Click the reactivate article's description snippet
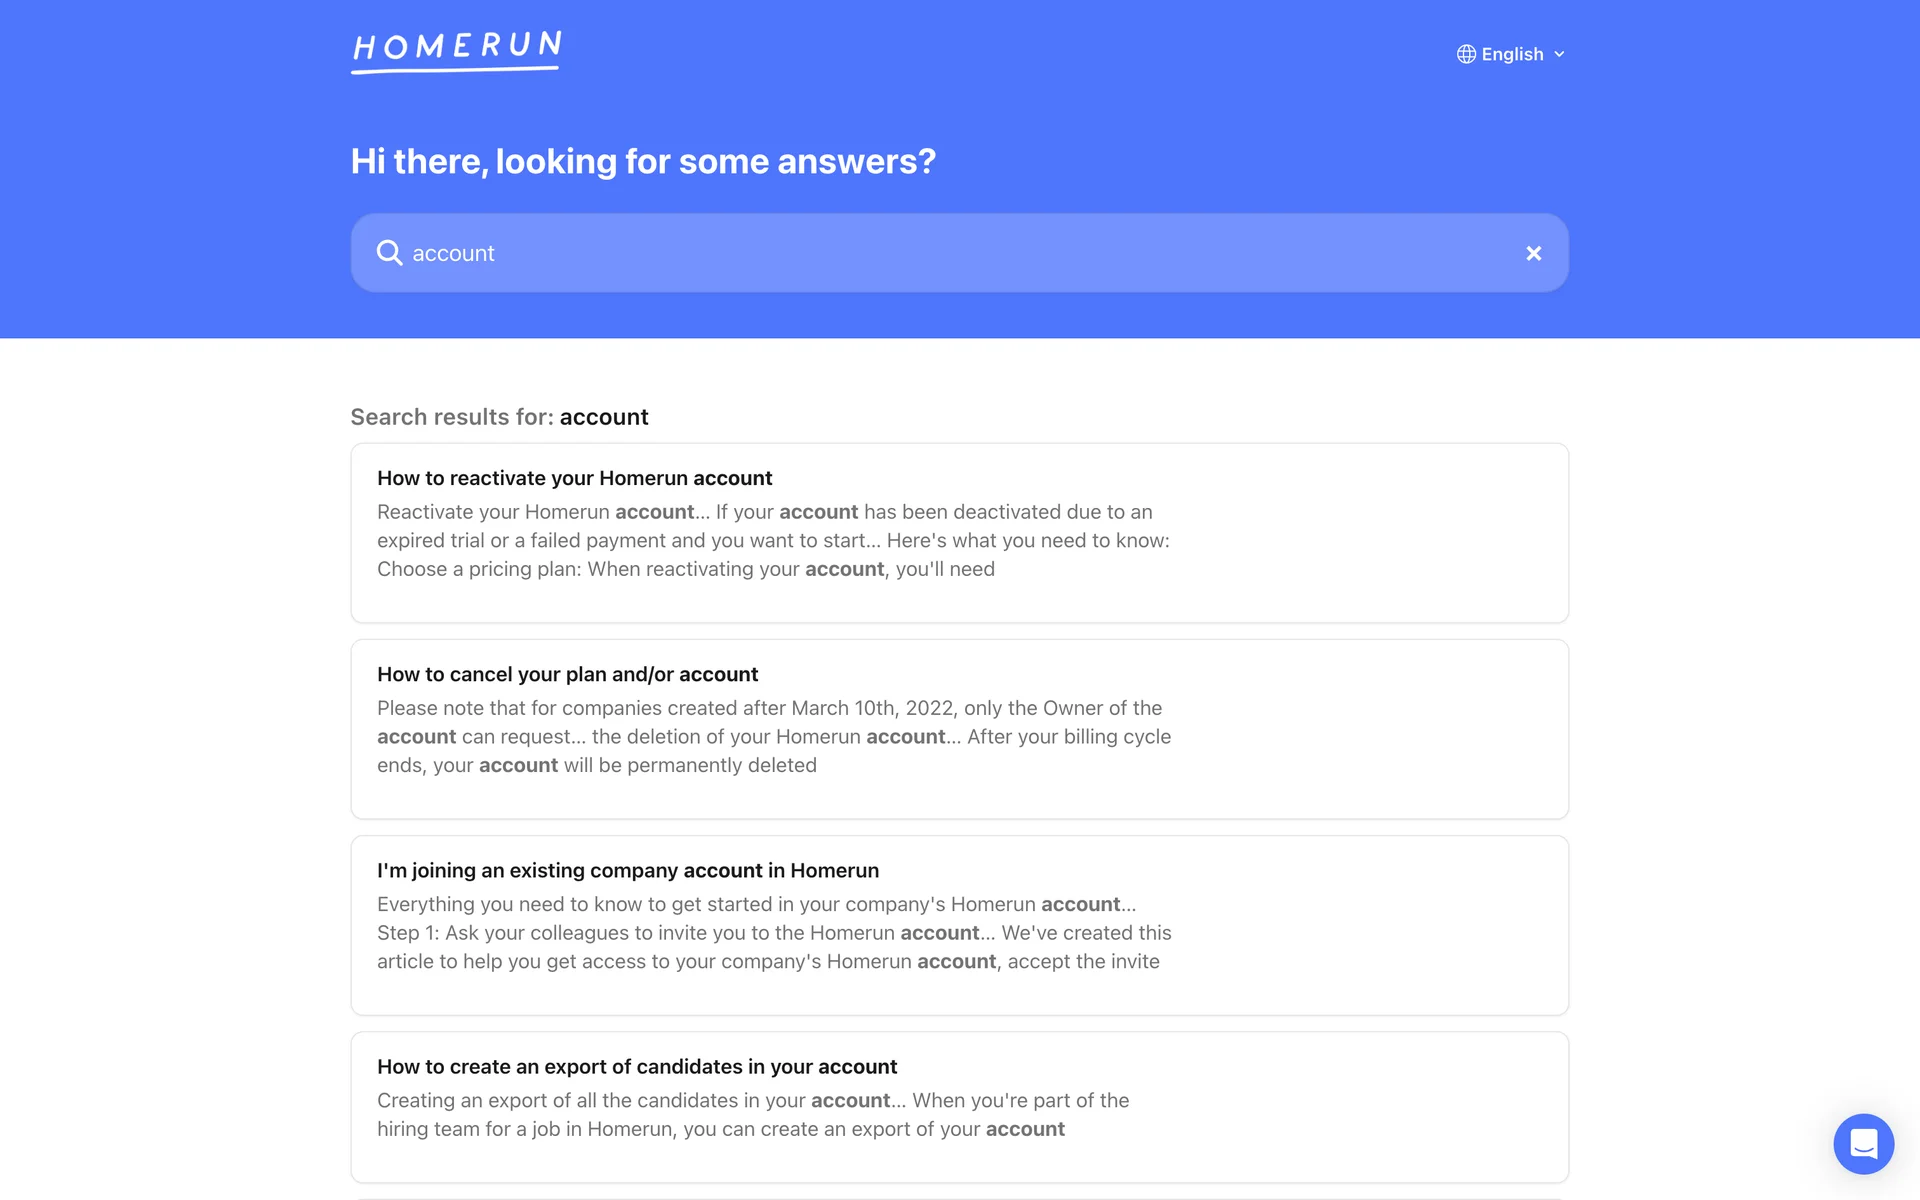The width and height of the screenshot is (1920, 1200). [772, 540]
